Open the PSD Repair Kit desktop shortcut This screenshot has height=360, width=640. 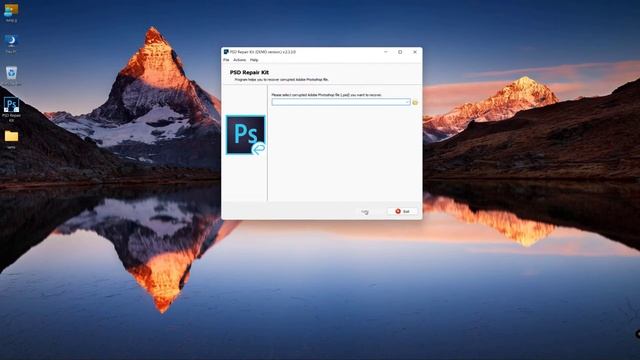pyautogui.click(x=11, y=109)
